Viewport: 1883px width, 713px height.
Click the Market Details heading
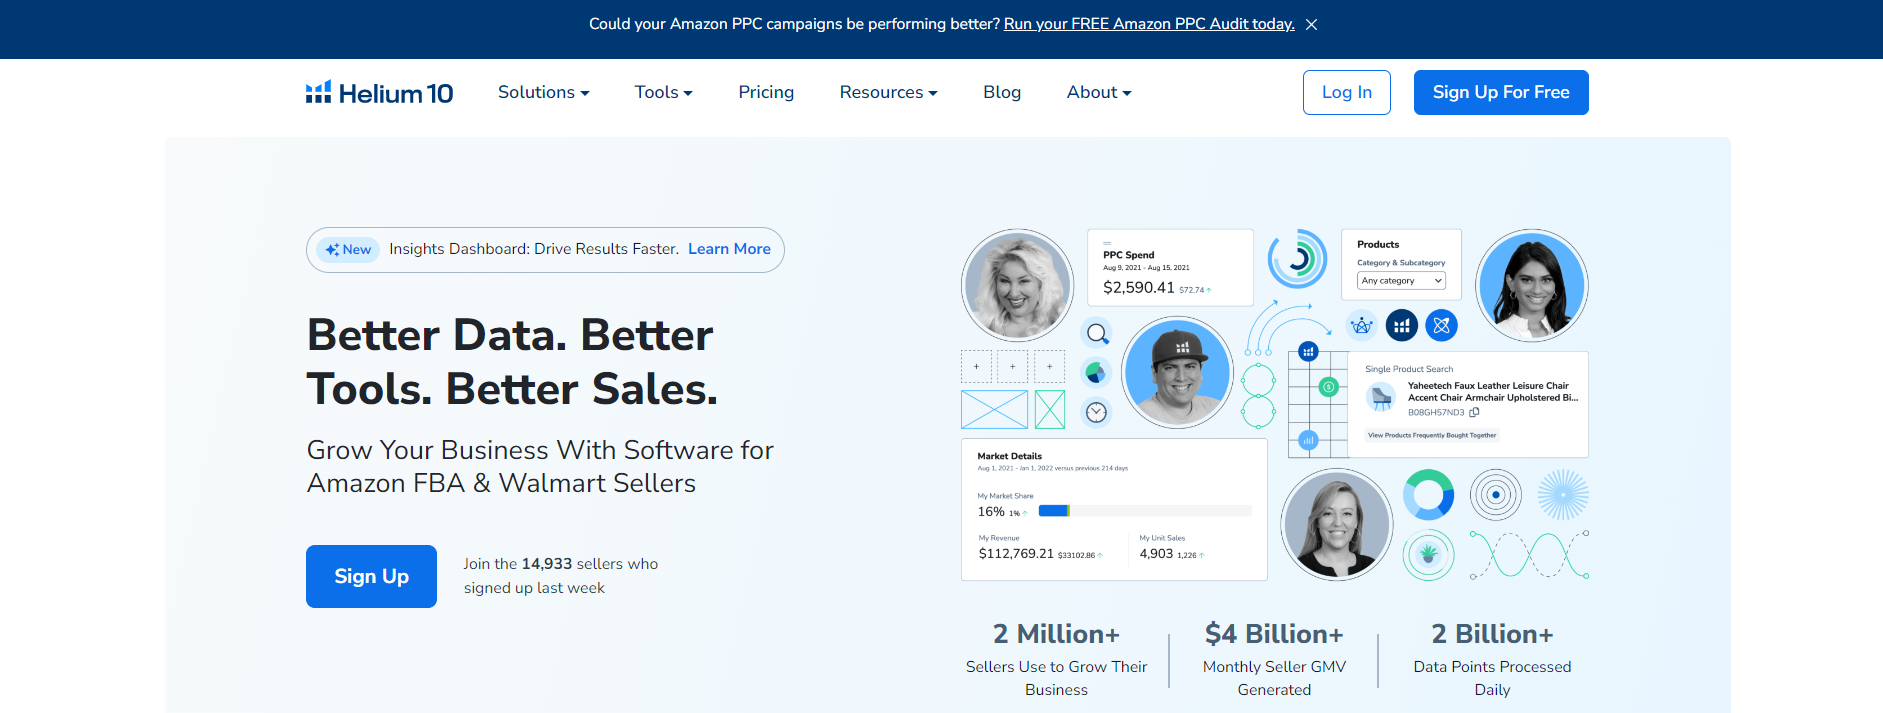(1009, 456)
